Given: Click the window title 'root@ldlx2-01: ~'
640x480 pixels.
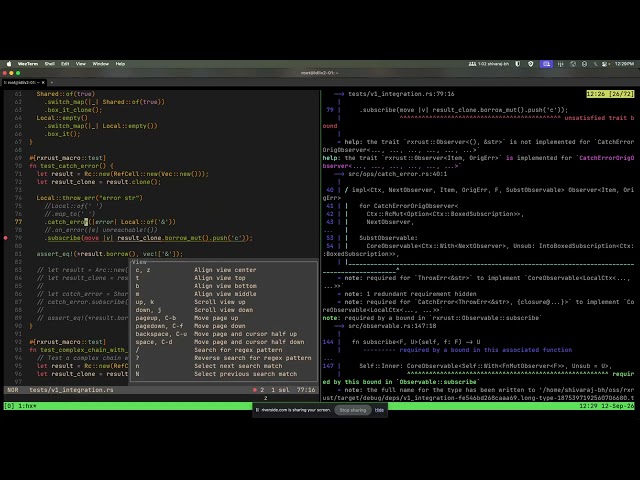Looking at the screenshot, I should pos(320,73).
